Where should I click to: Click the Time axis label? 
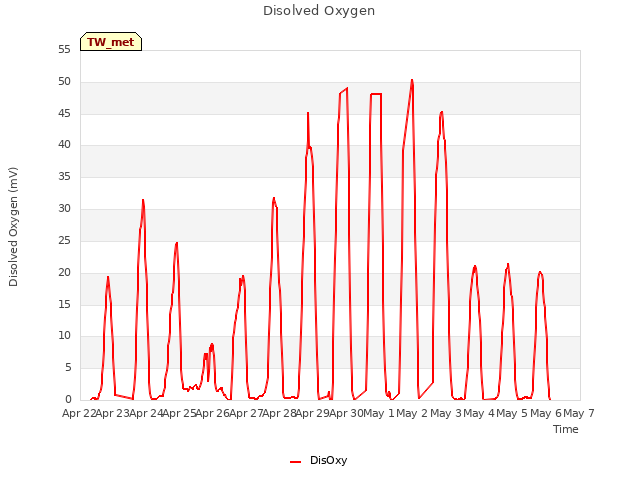566,429
